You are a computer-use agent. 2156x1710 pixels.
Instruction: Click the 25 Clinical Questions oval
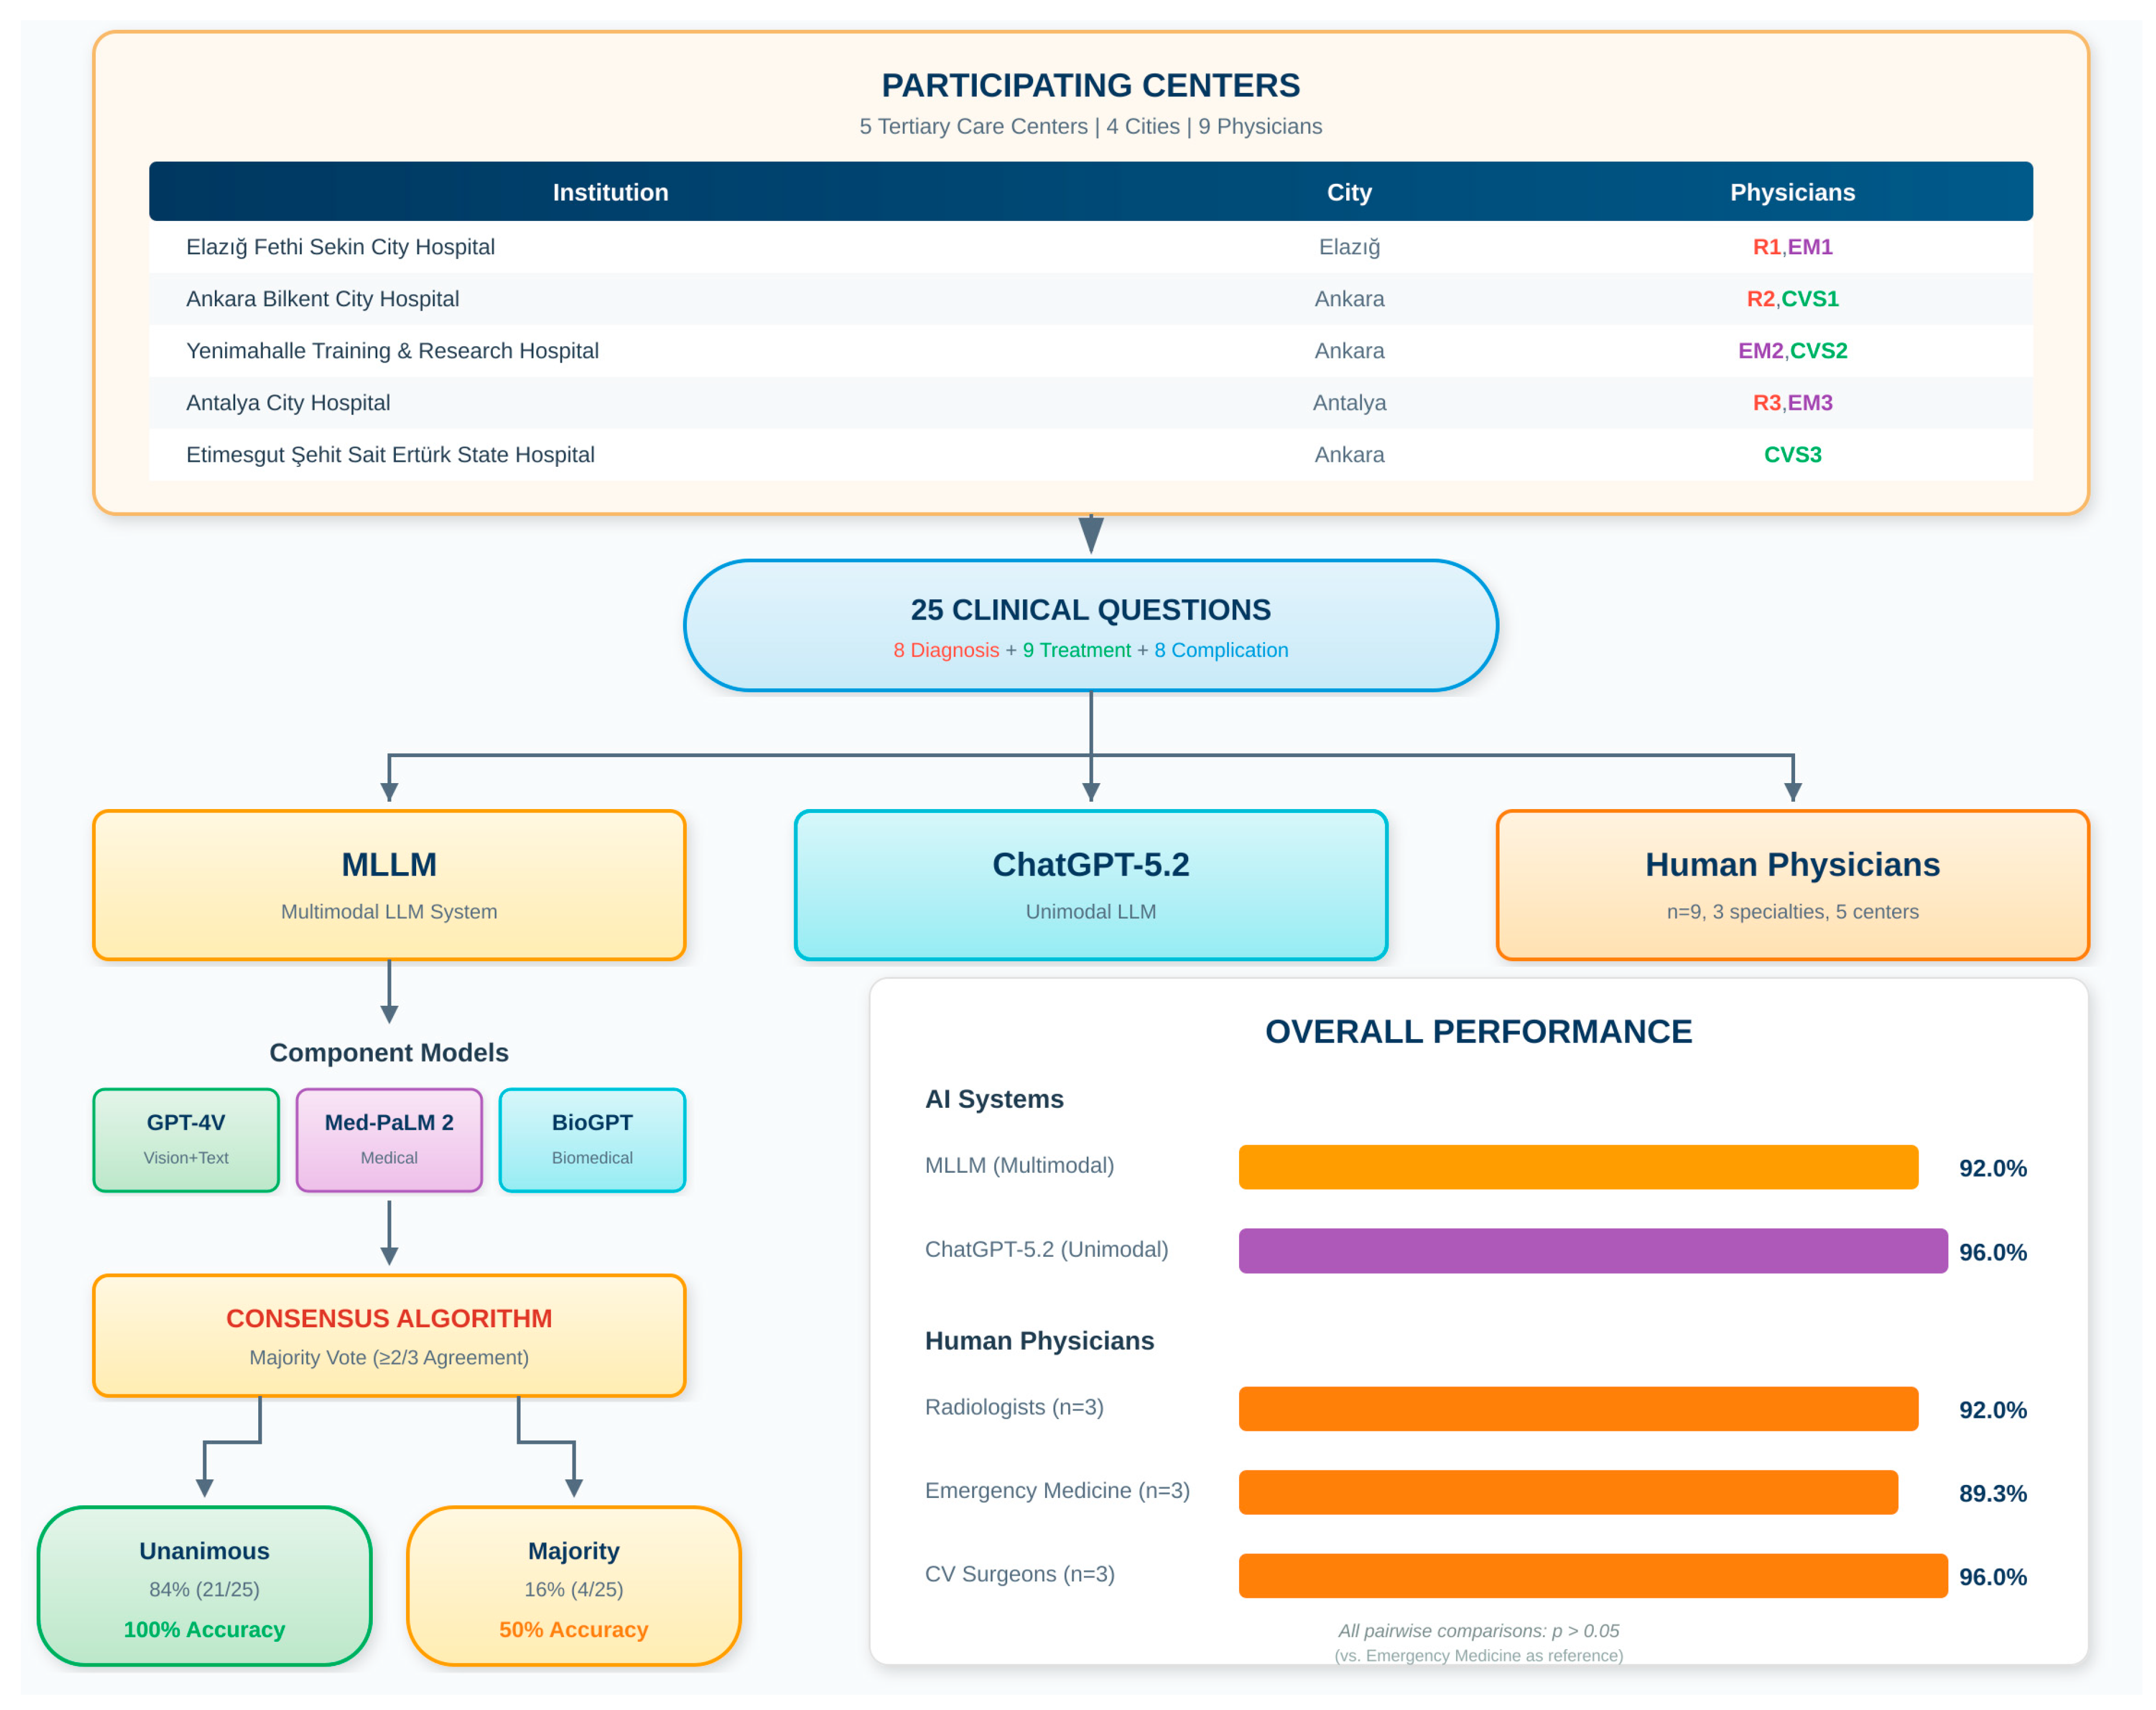[x=1090, y=625]
